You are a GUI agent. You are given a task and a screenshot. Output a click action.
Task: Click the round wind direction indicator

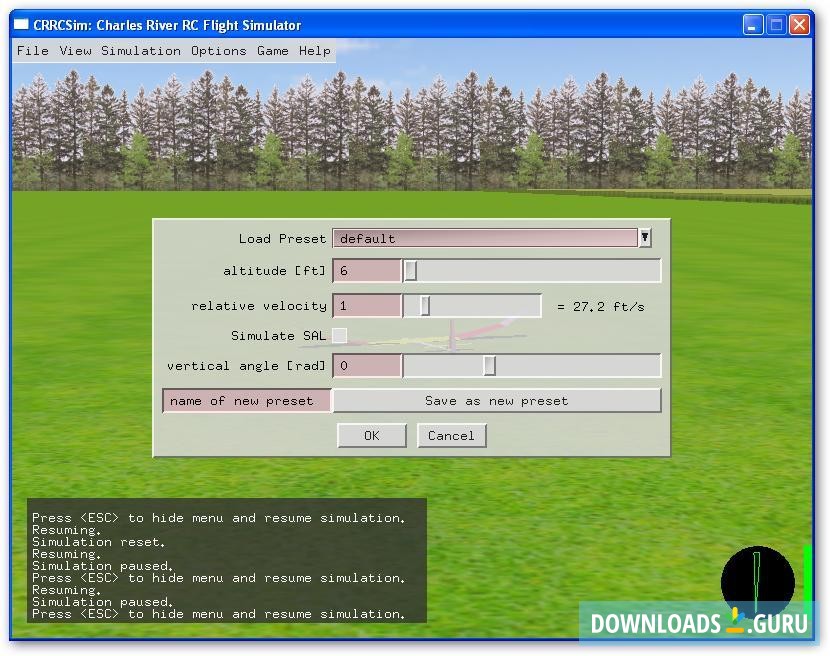pos(757,582)
